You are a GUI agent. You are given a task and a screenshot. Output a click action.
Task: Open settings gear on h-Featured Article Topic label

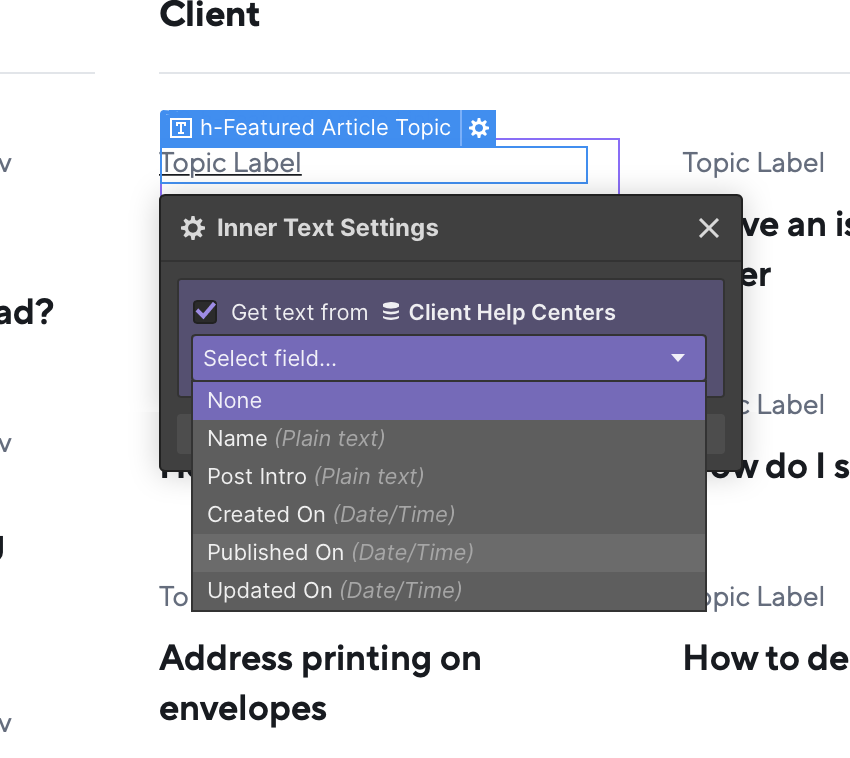tap(479, 129)
